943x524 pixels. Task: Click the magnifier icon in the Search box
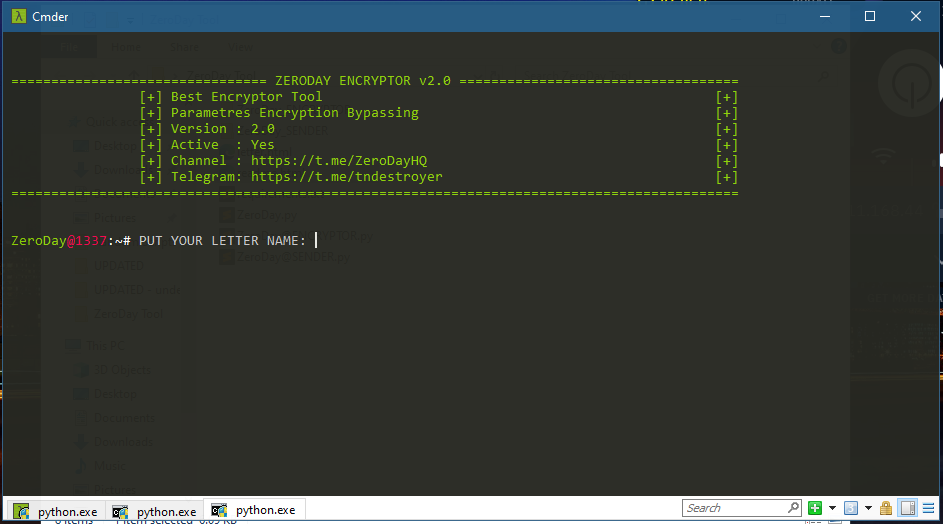tap(793, 508)
